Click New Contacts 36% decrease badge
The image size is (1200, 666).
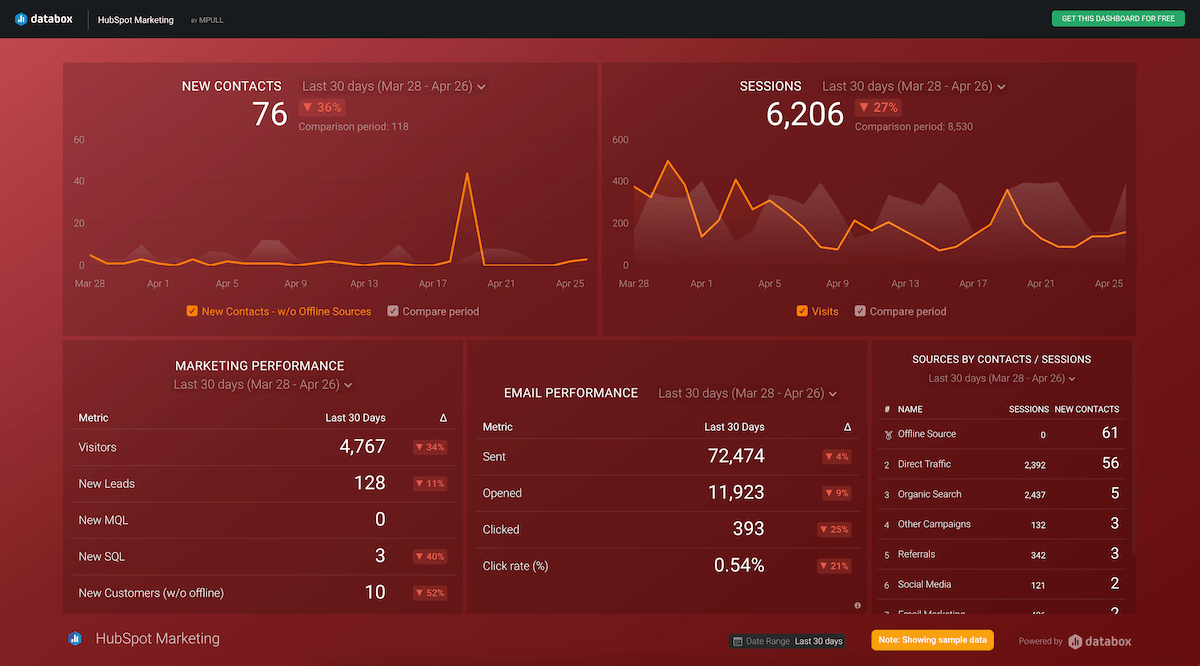click(321, 107)
